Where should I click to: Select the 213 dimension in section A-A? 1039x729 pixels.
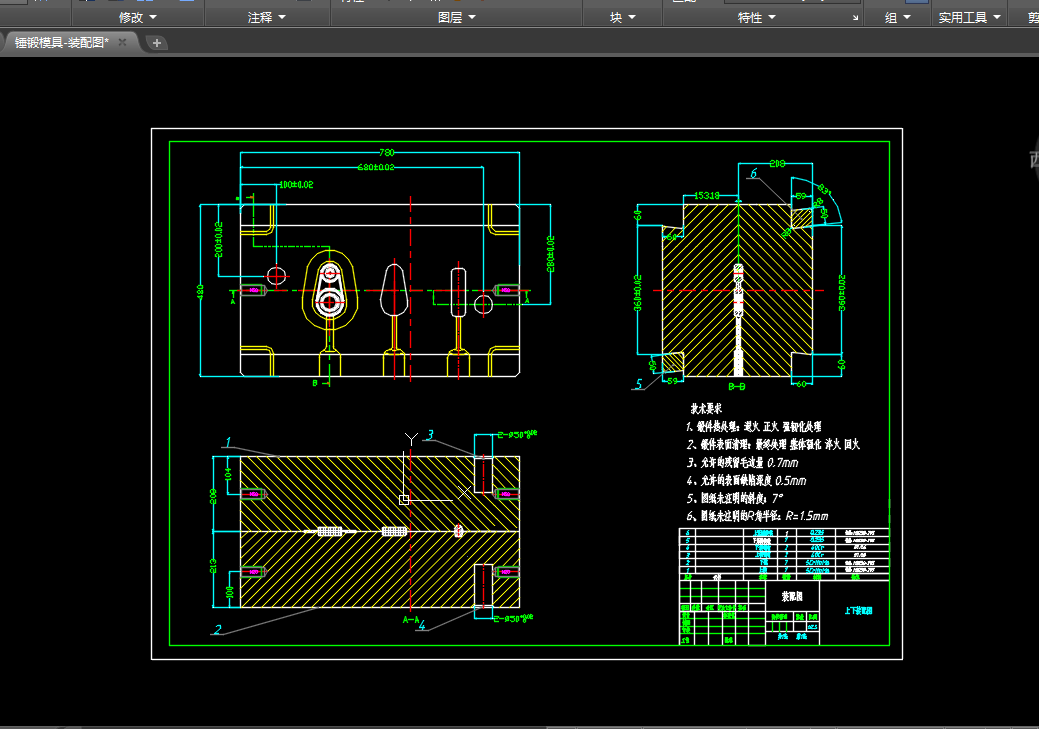[x=213, y=566]
